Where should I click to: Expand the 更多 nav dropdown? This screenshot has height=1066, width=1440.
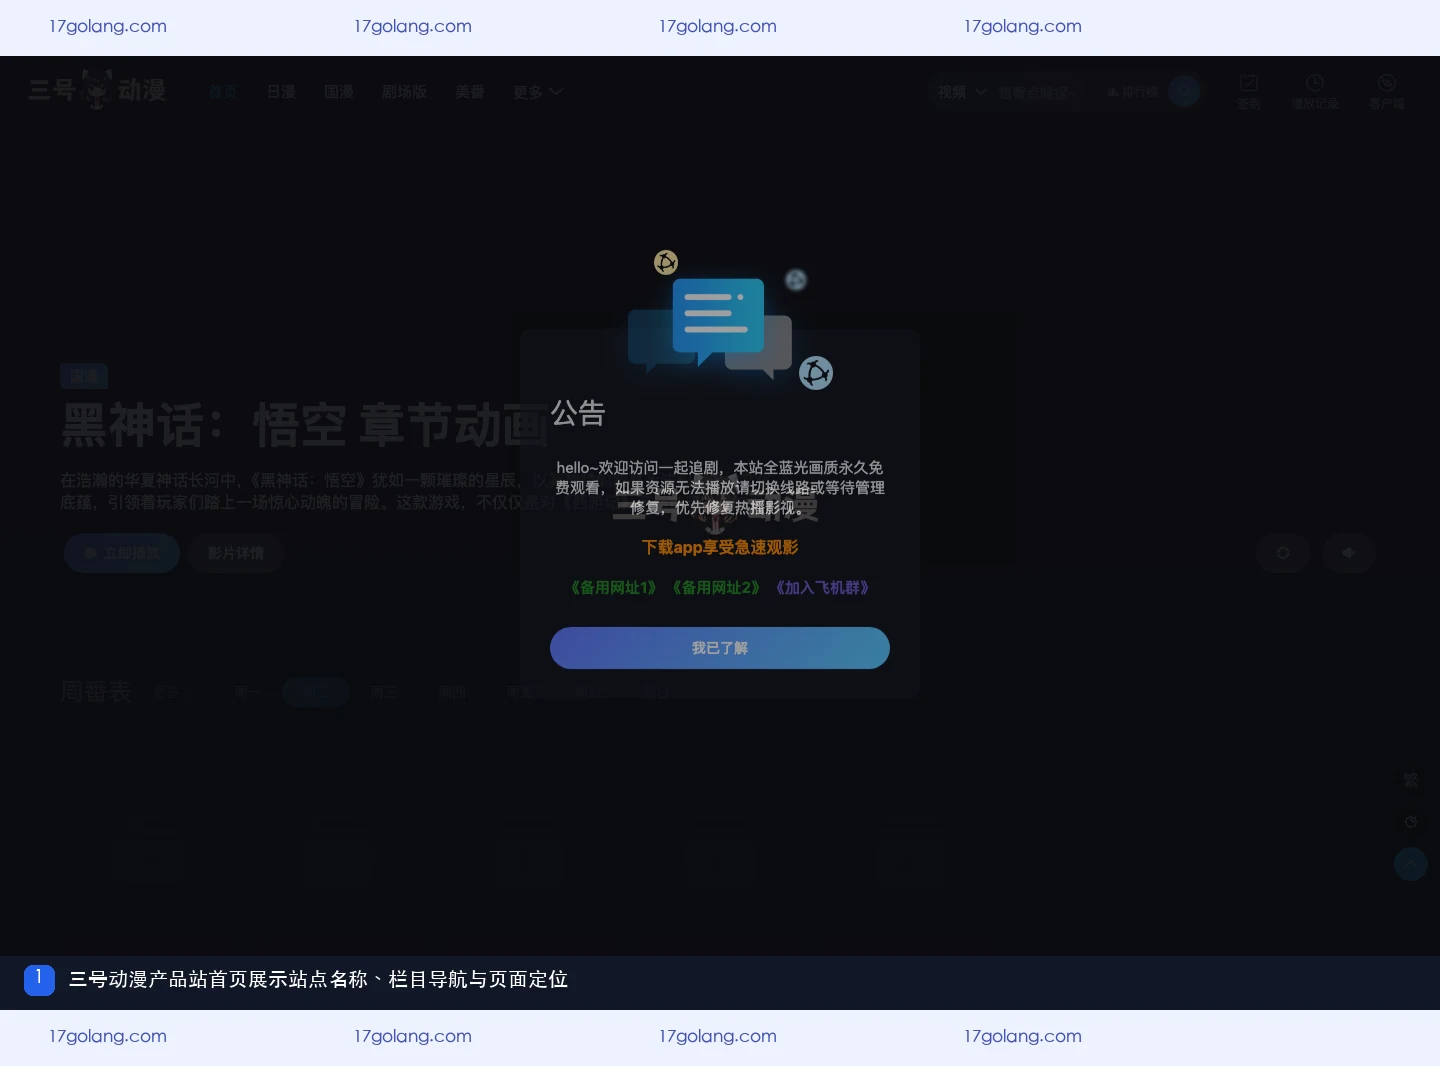click(538, 92)
